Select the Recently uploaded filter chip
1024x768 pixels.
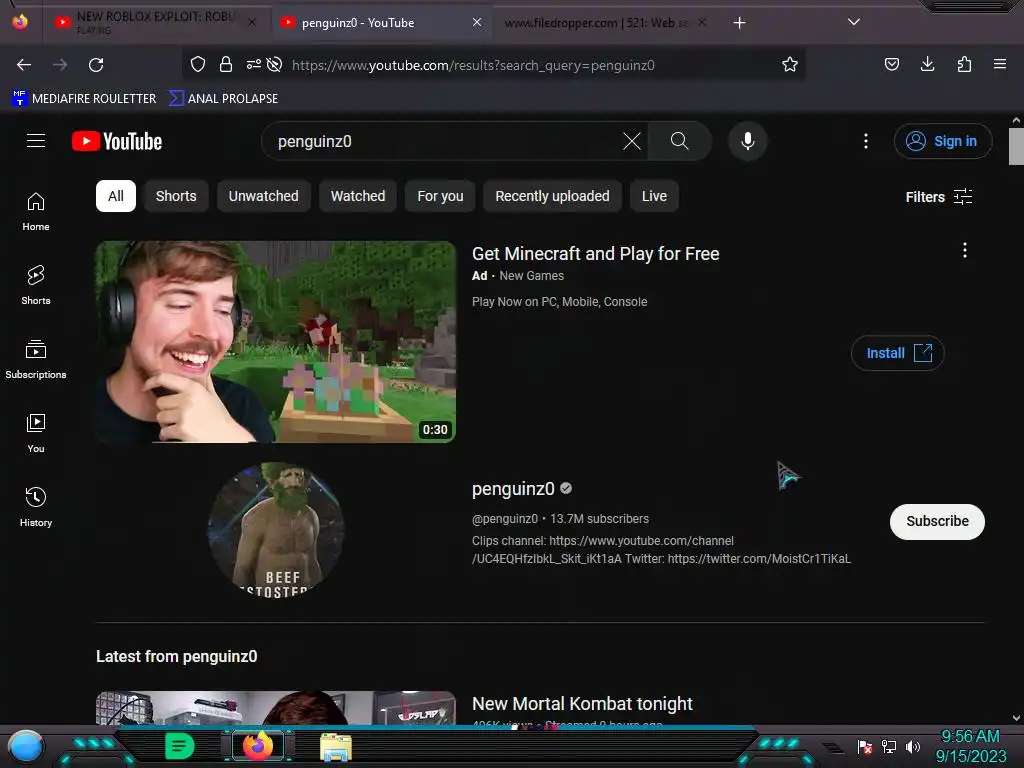pyautogui.click(x=552, y=196)
